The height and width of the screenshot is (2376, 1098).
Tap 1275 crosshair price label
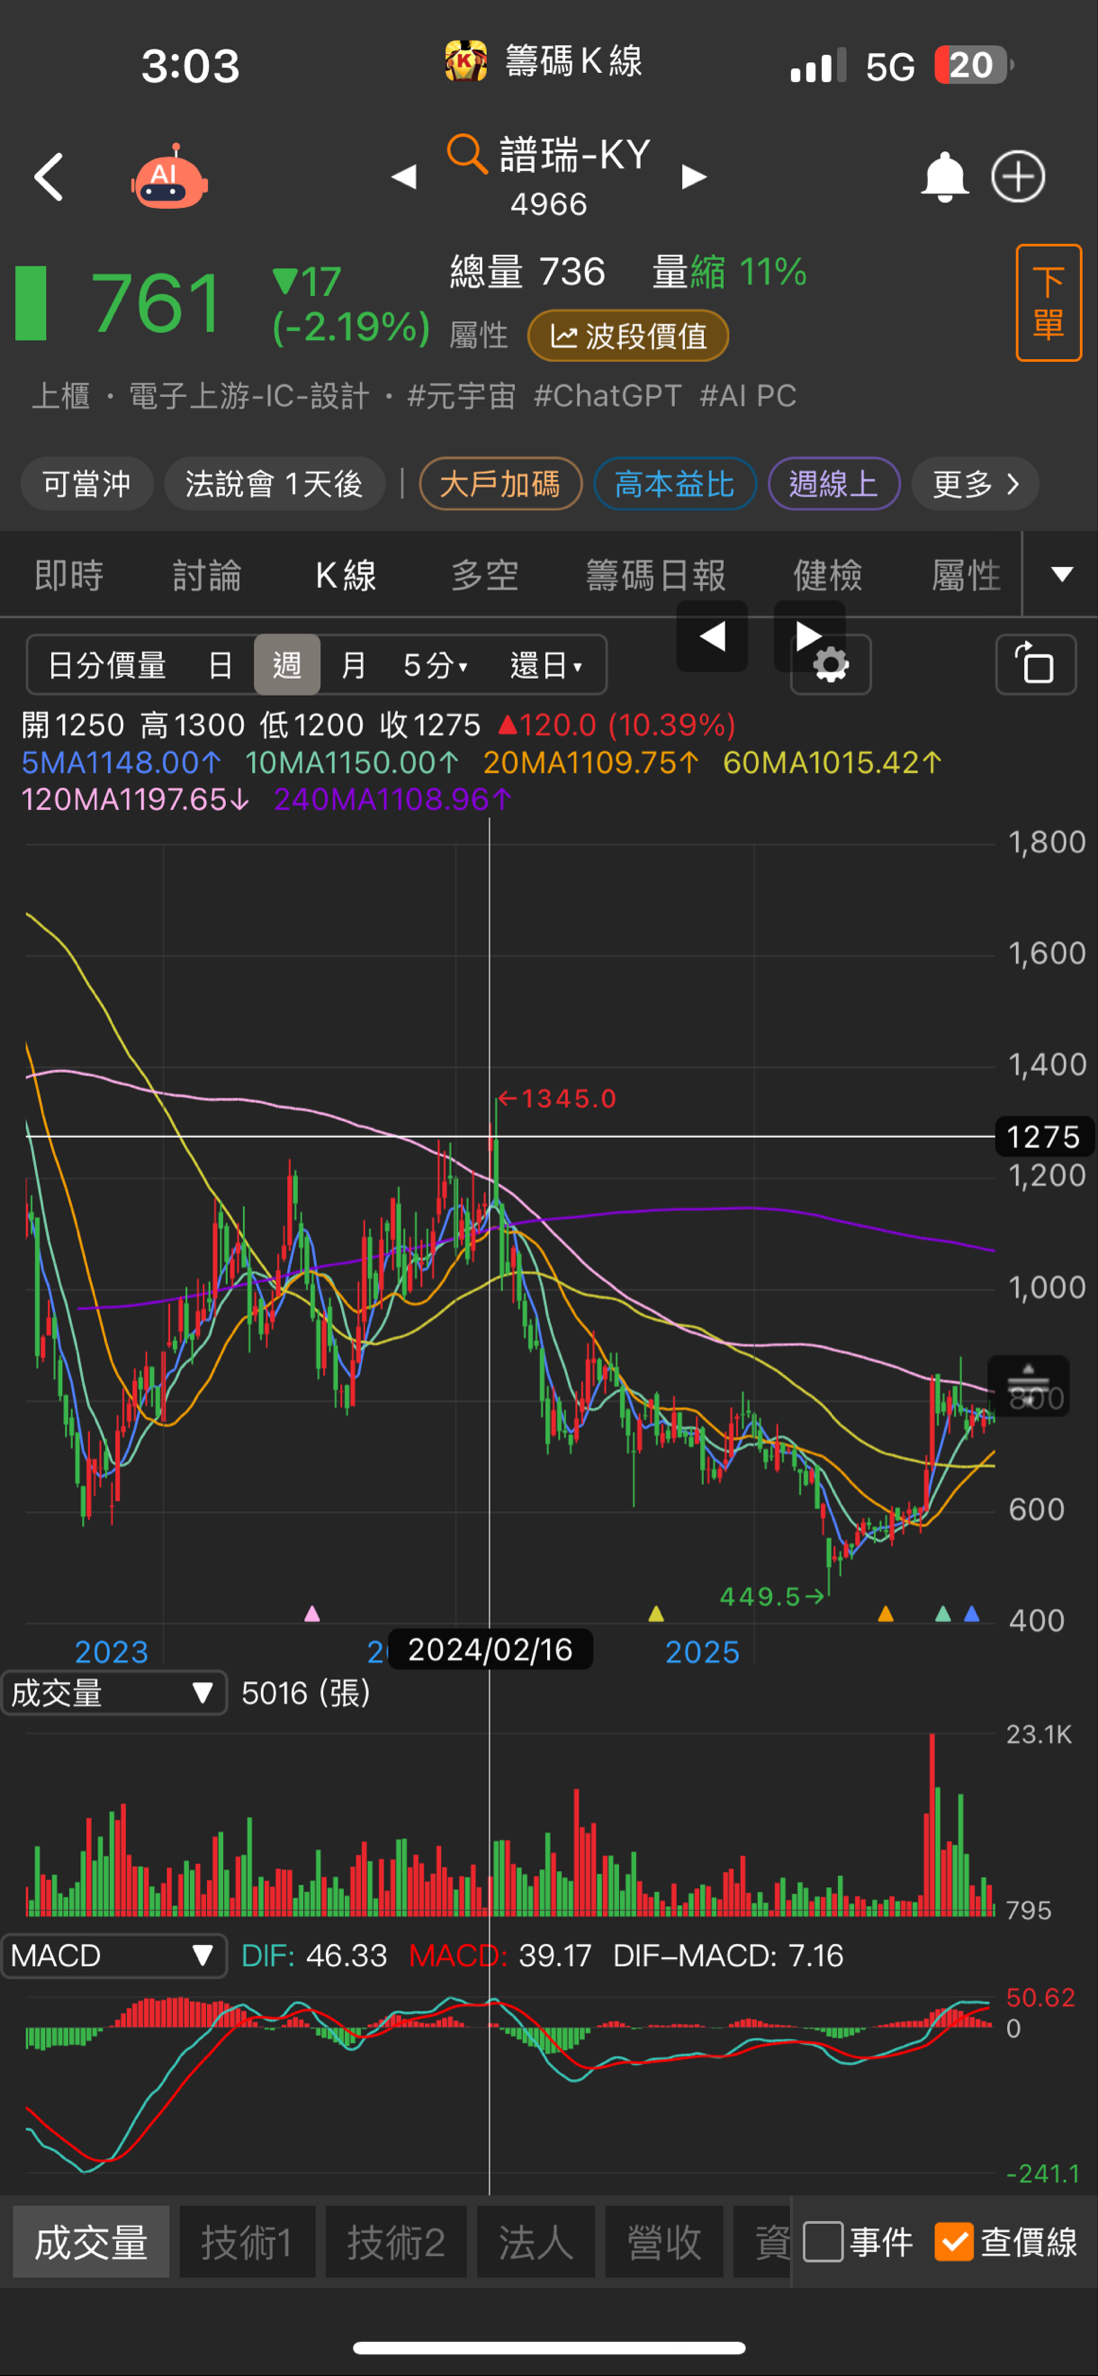[1044, 1137]
